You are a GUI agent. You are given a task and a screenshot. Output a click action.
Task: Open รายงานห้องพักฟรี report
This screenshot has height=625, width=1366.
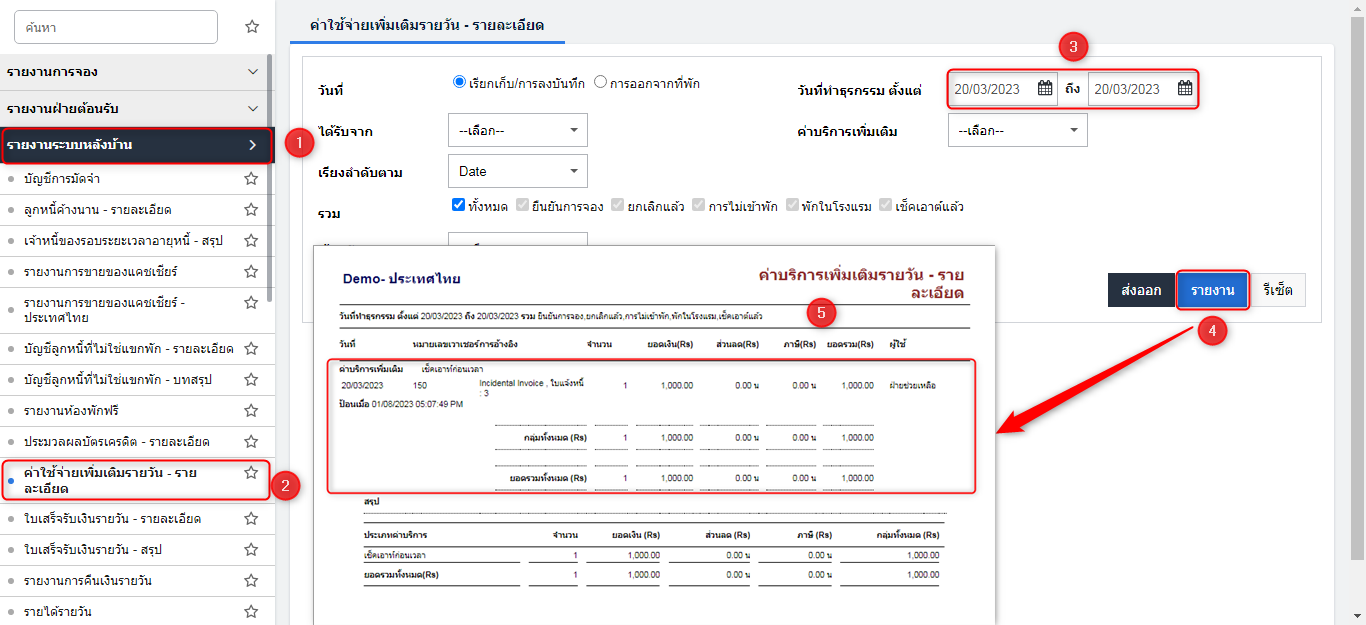point(73,411)
